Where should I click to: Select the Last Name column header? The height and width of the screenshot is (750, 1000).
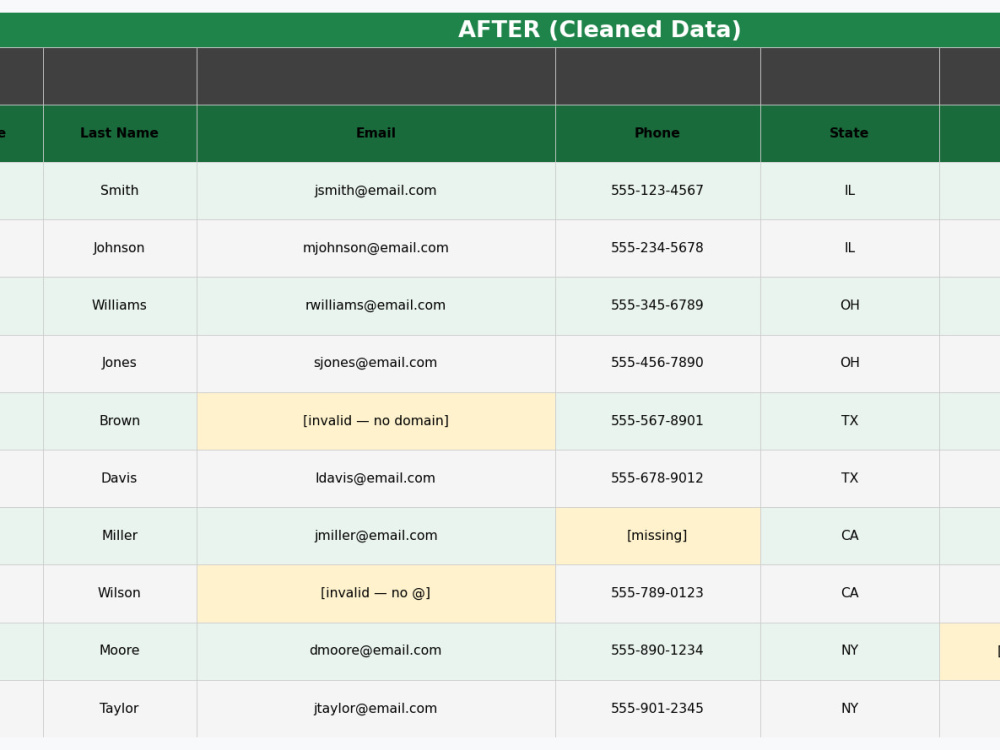tap(120, 133)
